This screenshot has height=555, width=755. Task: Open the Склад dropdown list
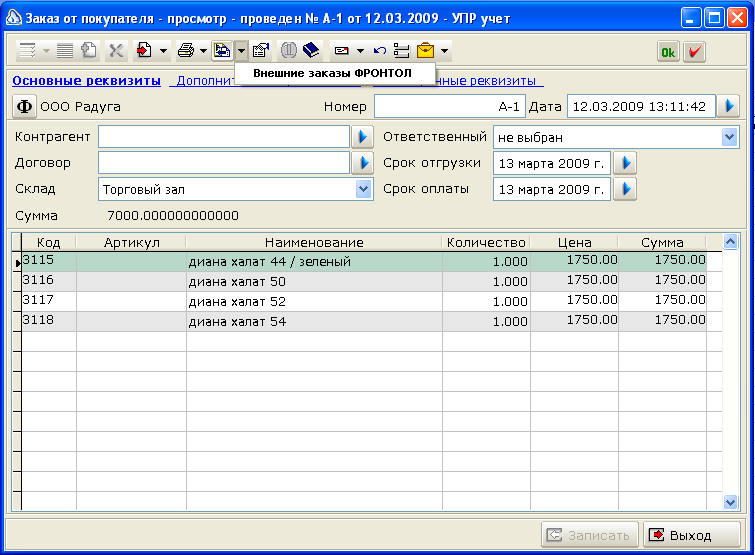pyautogui.click(x=364, y=189)
